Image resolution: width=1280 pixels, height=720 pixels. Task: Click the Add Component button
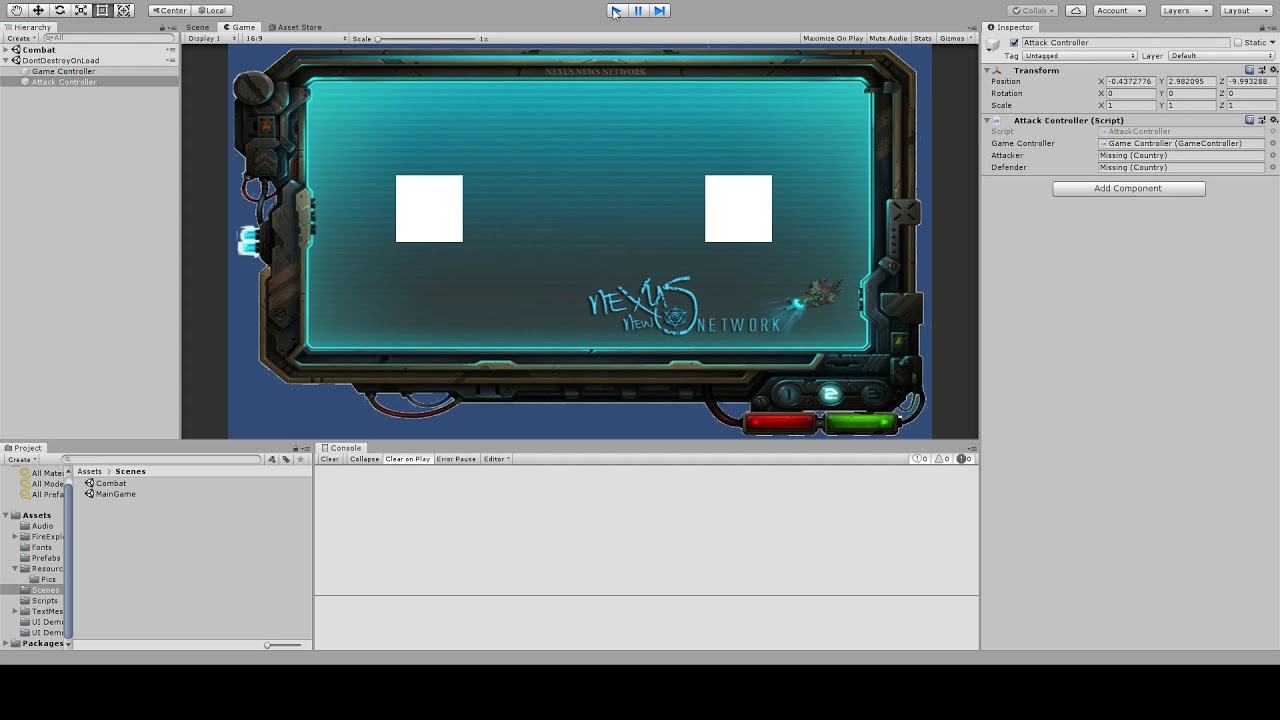point(1128,188)
